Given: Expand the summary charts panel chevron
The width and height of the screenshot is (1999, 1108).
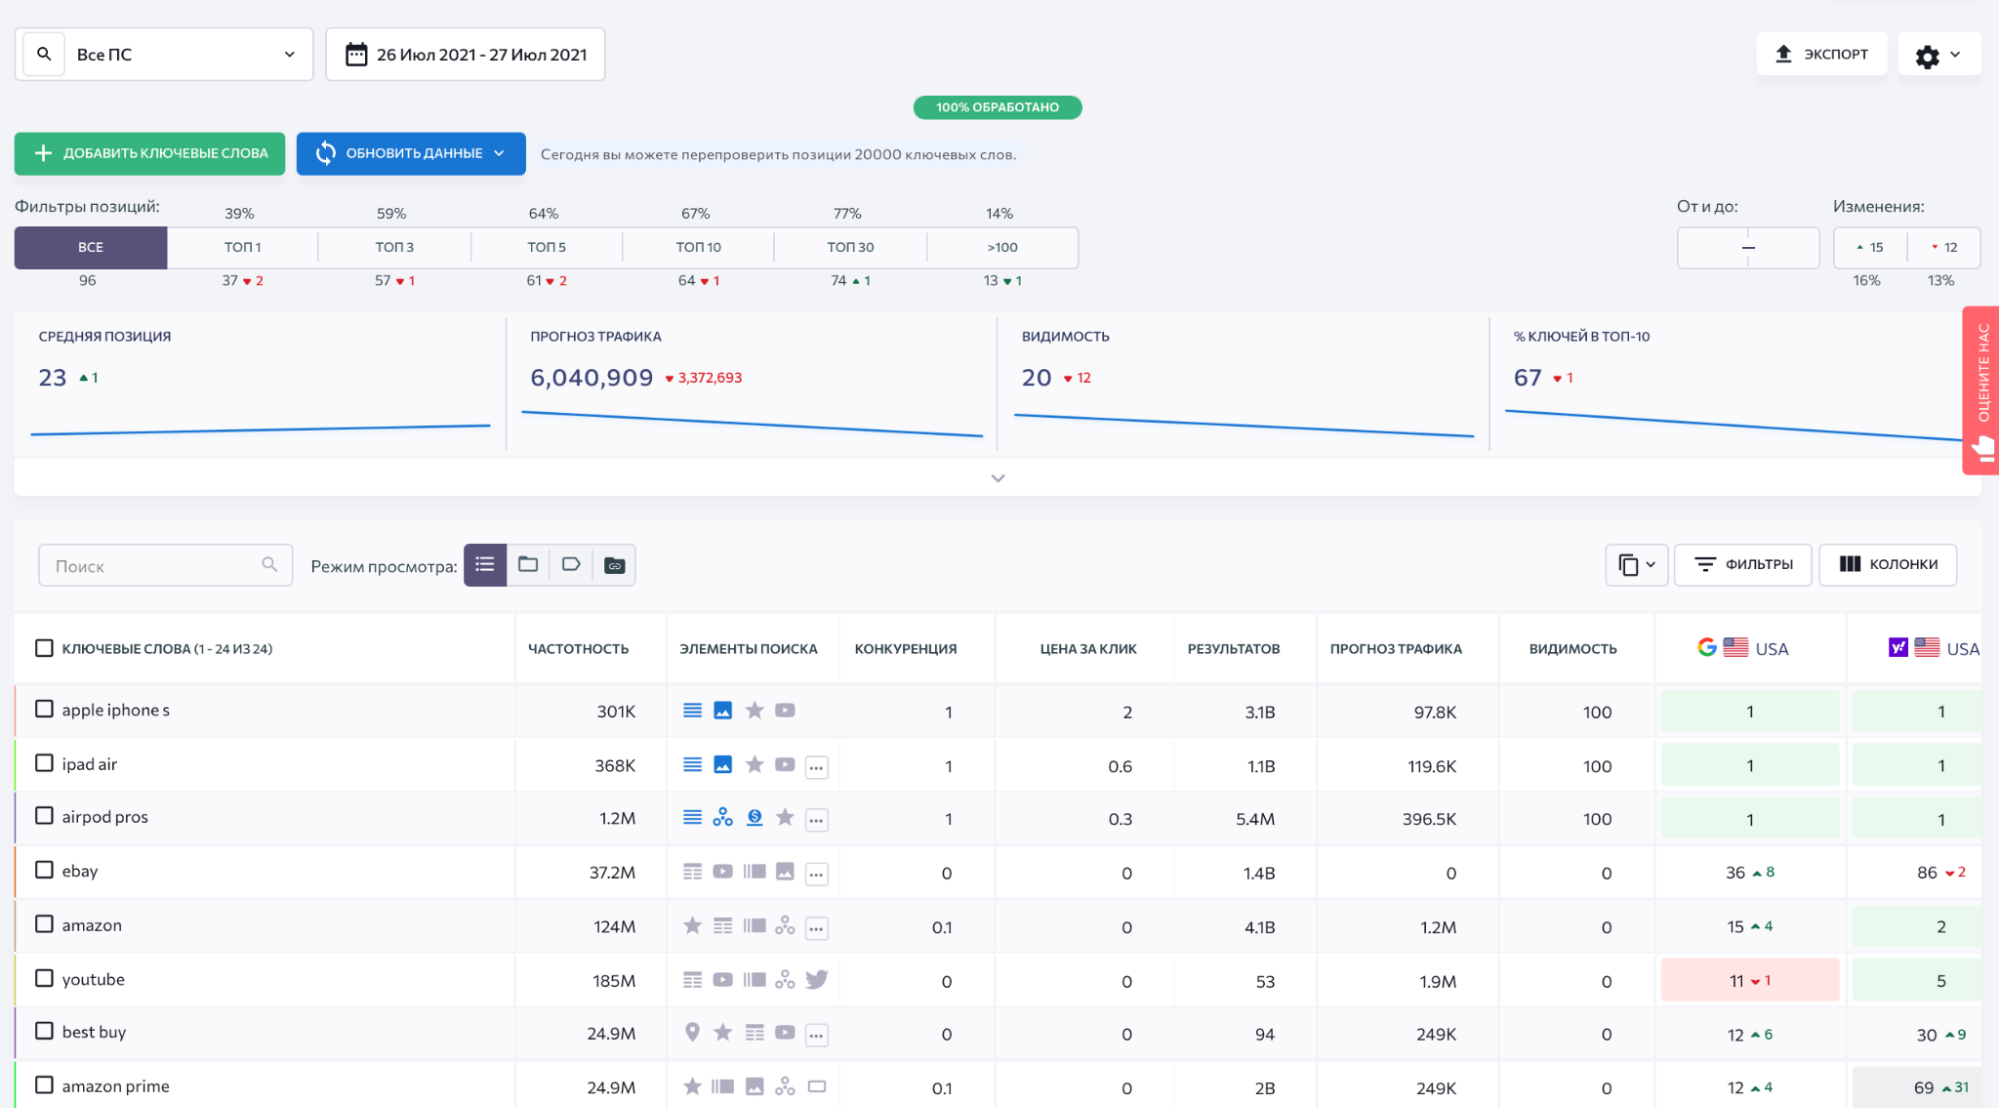Looking at the screenshot, I should click(997, 478).
